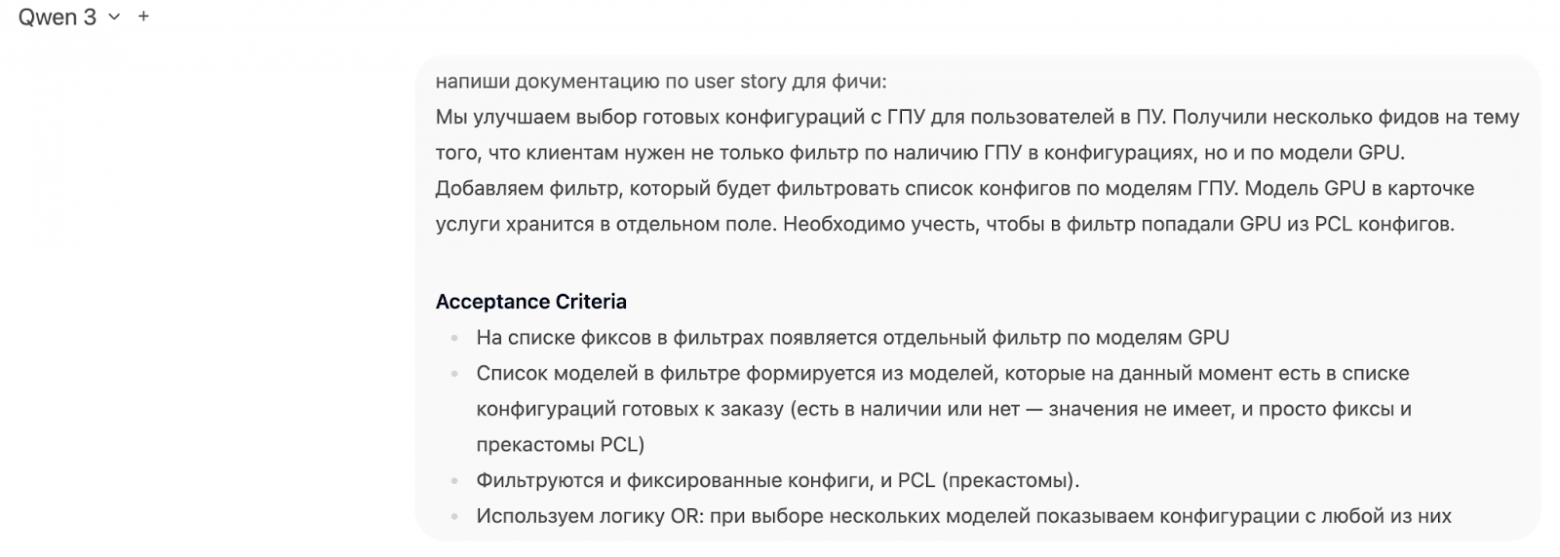Viewport: 1560px width, 557px height.
Task: Expand the chevron arrow next to Qwen 3
Action: coord(114,17)
